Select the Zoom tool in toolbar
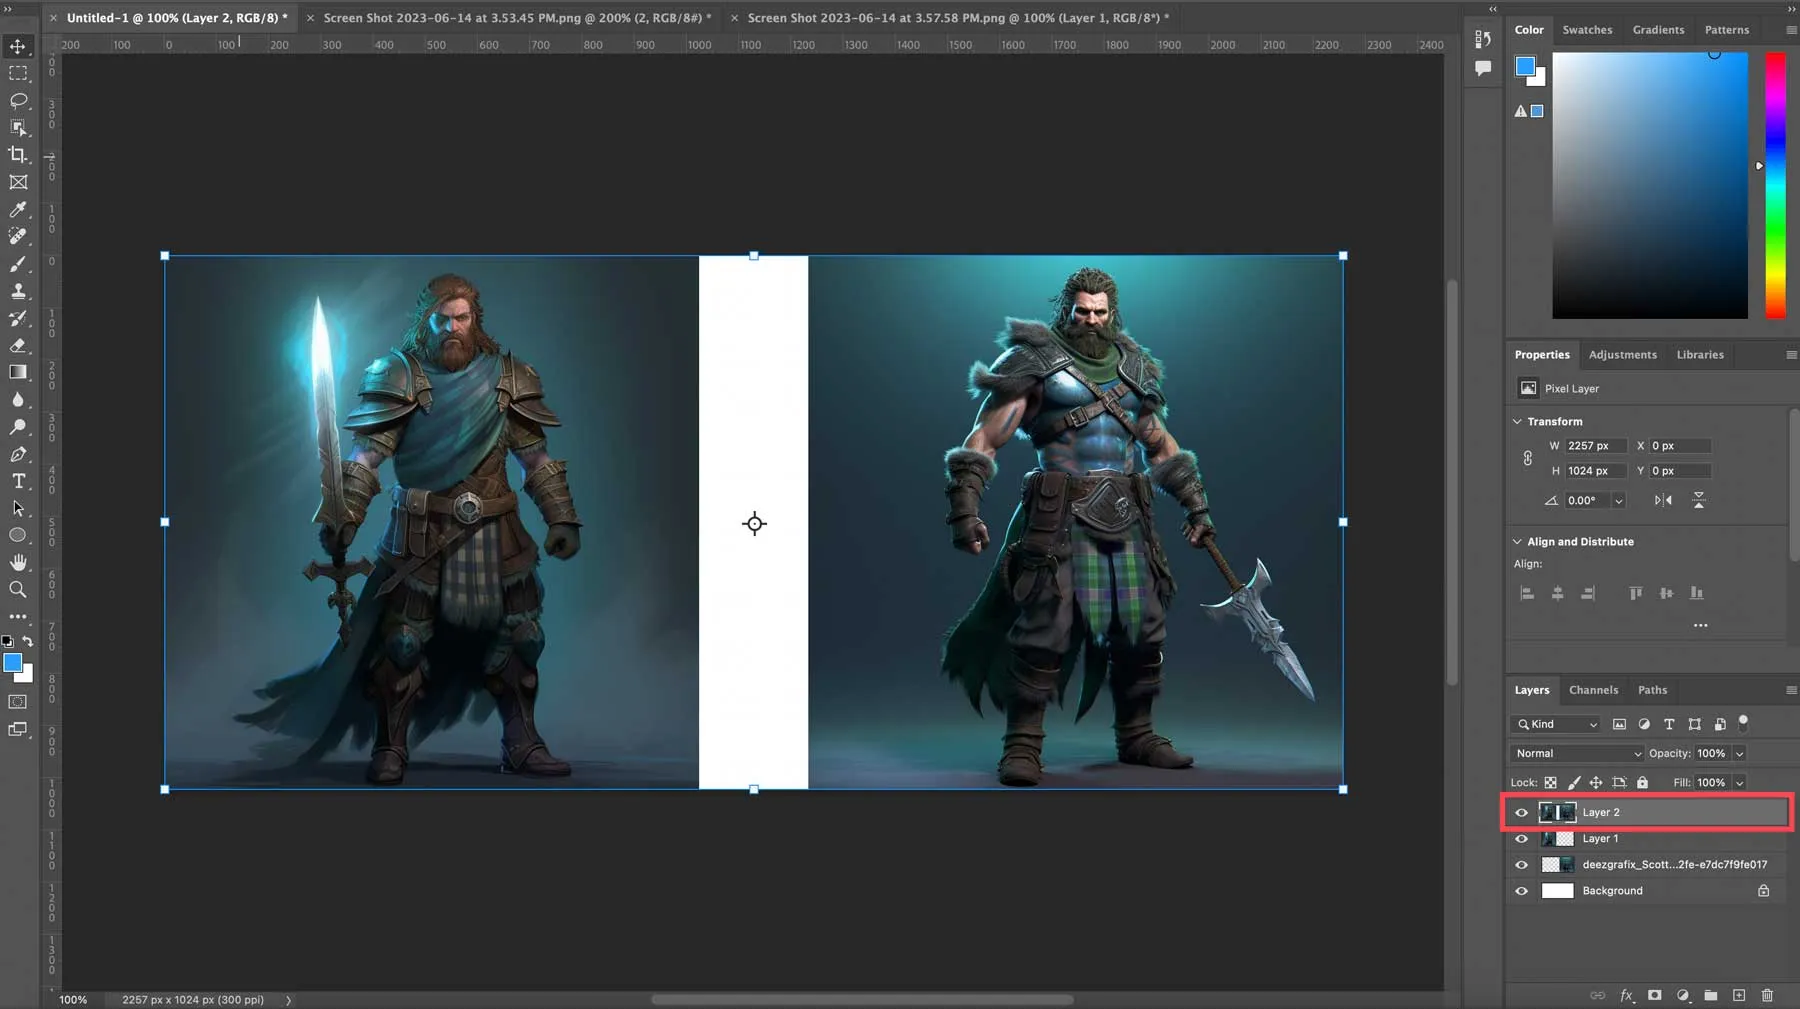Screen dimensions: 1800x1009 coord(18,590)
